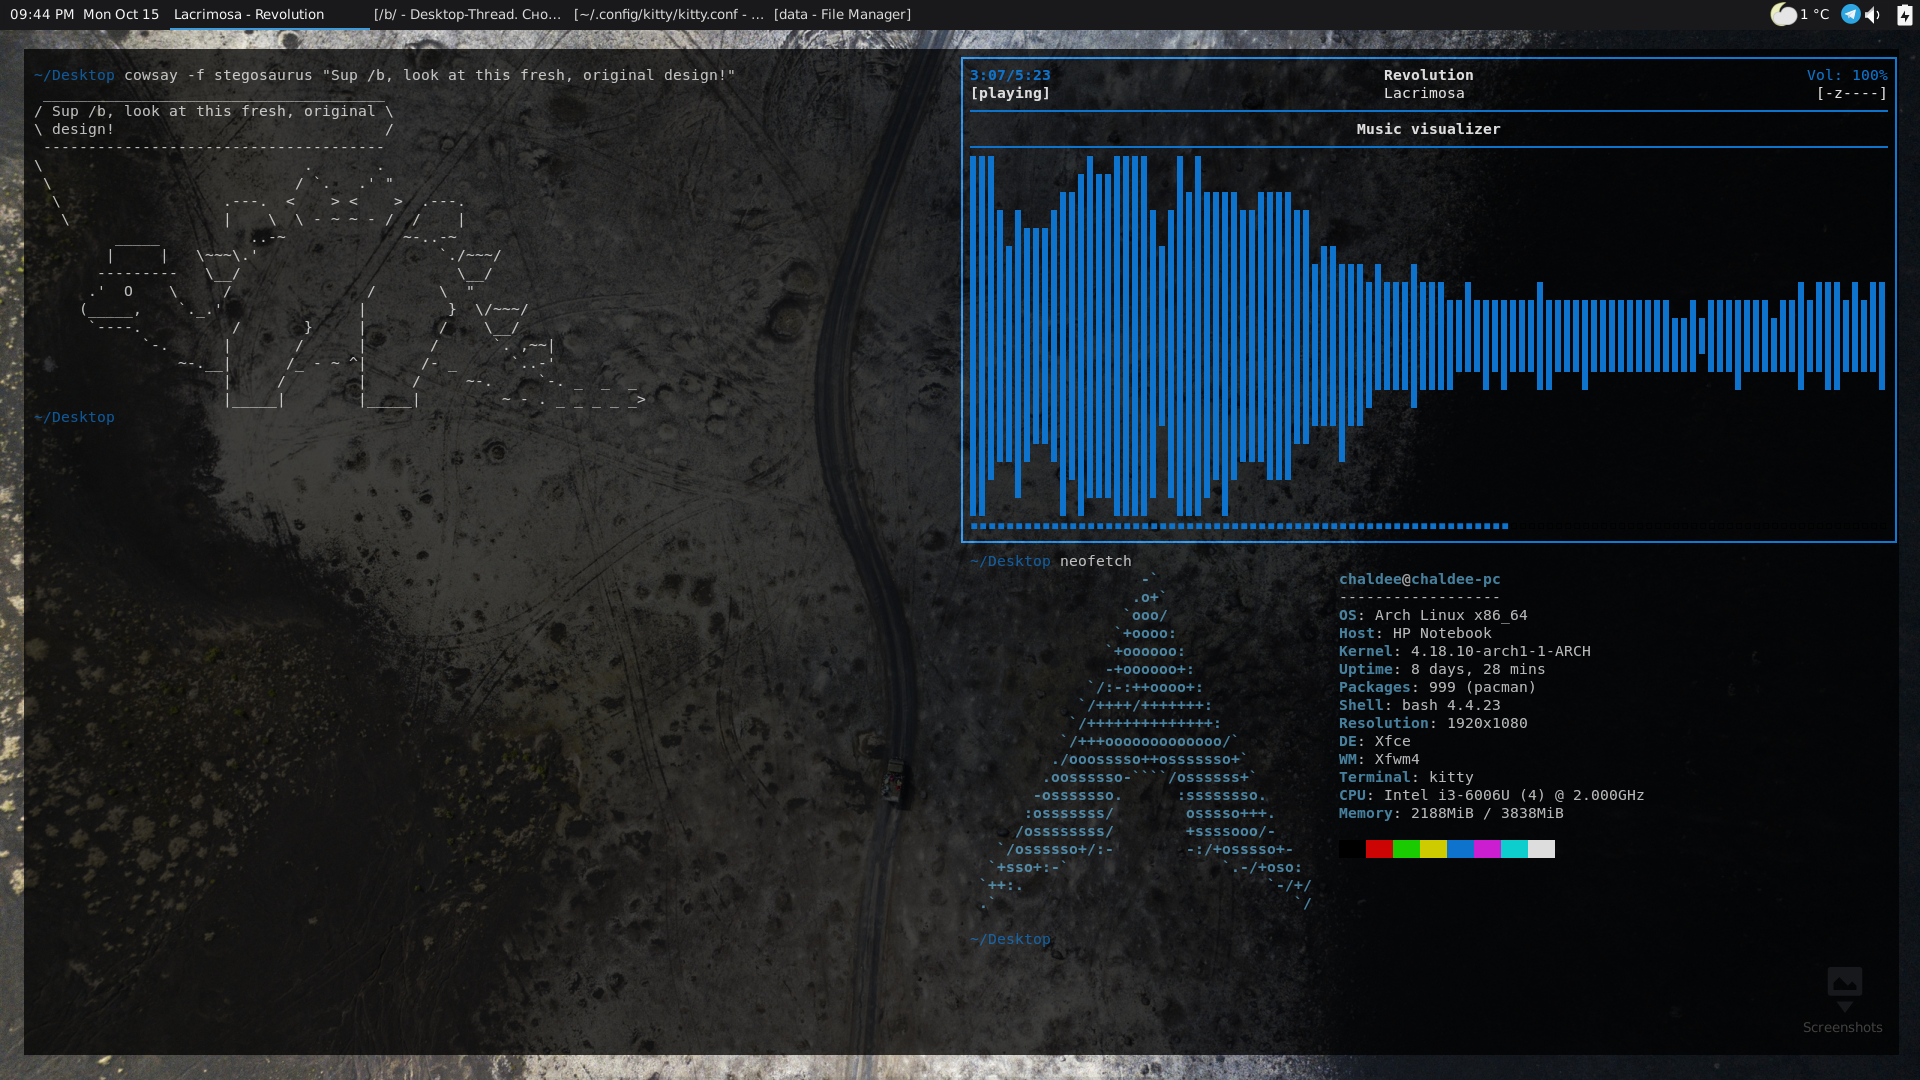Click the WM: Xfwm4 line
The height and width of the screenshot is (1080, 1920).
(x=1379, y=759)
